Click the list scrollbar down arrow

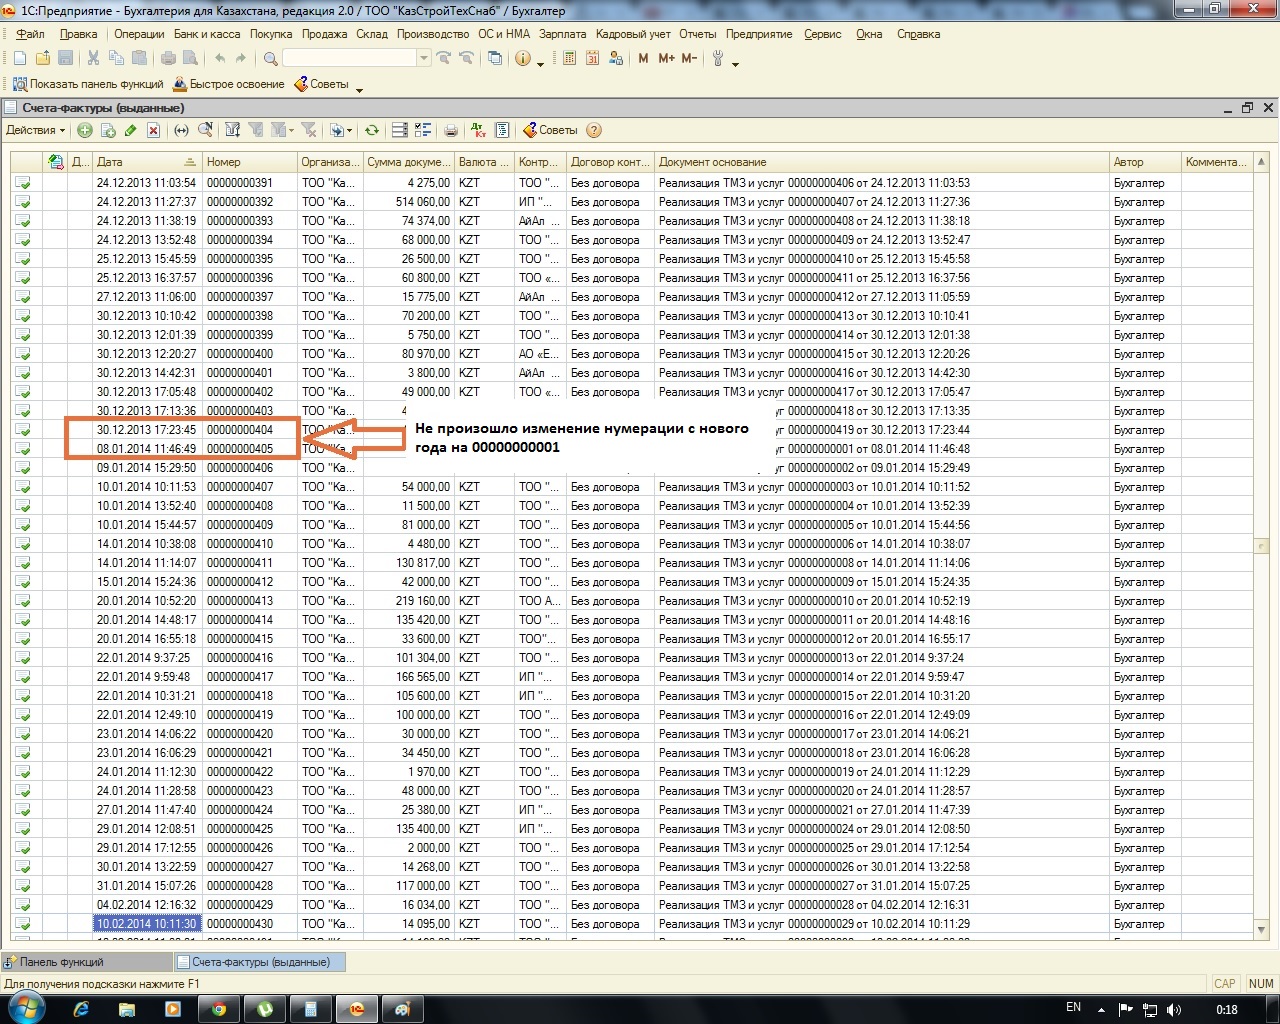click(1262, 930)
